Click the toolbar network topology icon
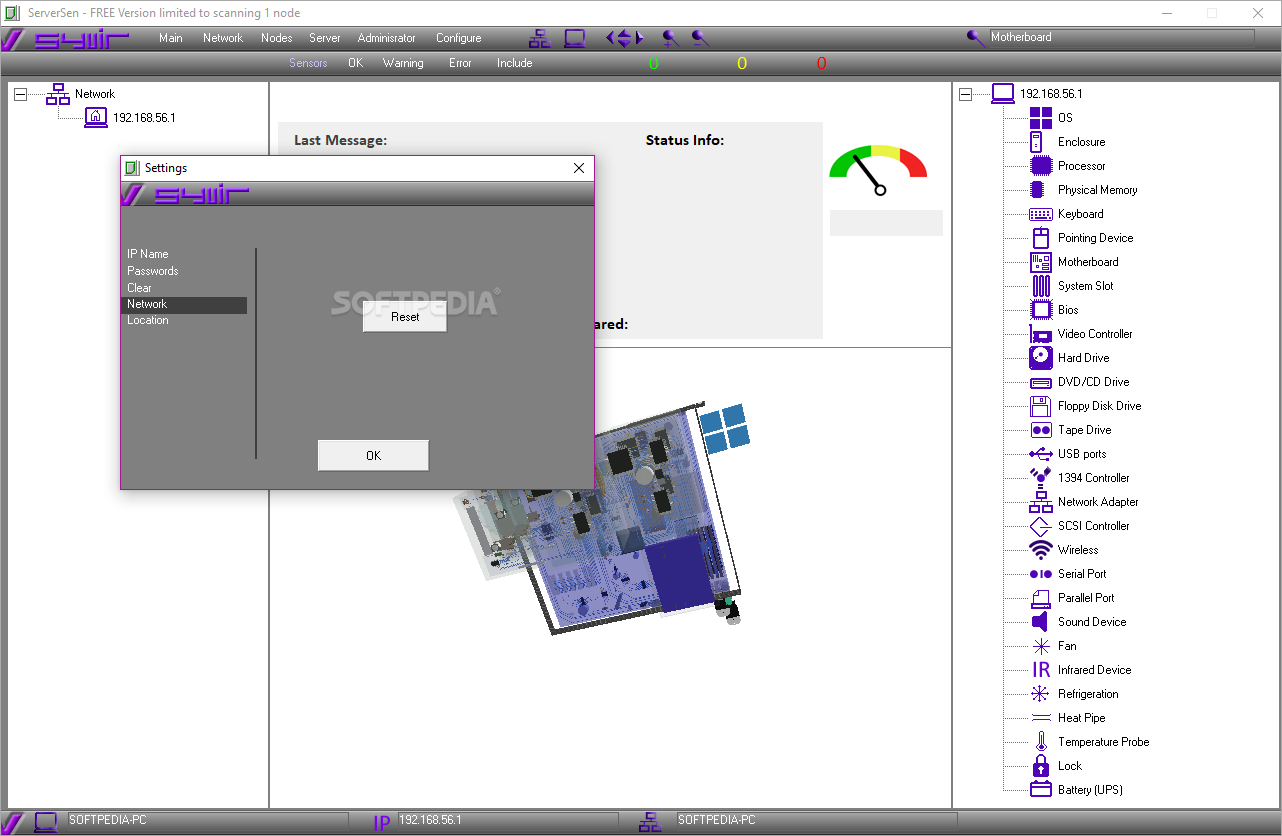The width and height of the screenshot is (1282, 836). [x=539, y=38]
